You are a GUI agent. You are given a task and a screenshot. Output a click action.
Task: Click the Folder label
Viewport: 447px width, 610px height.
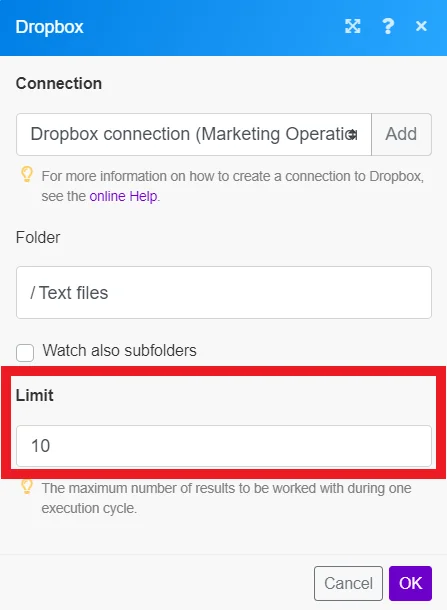coord(38,237)
